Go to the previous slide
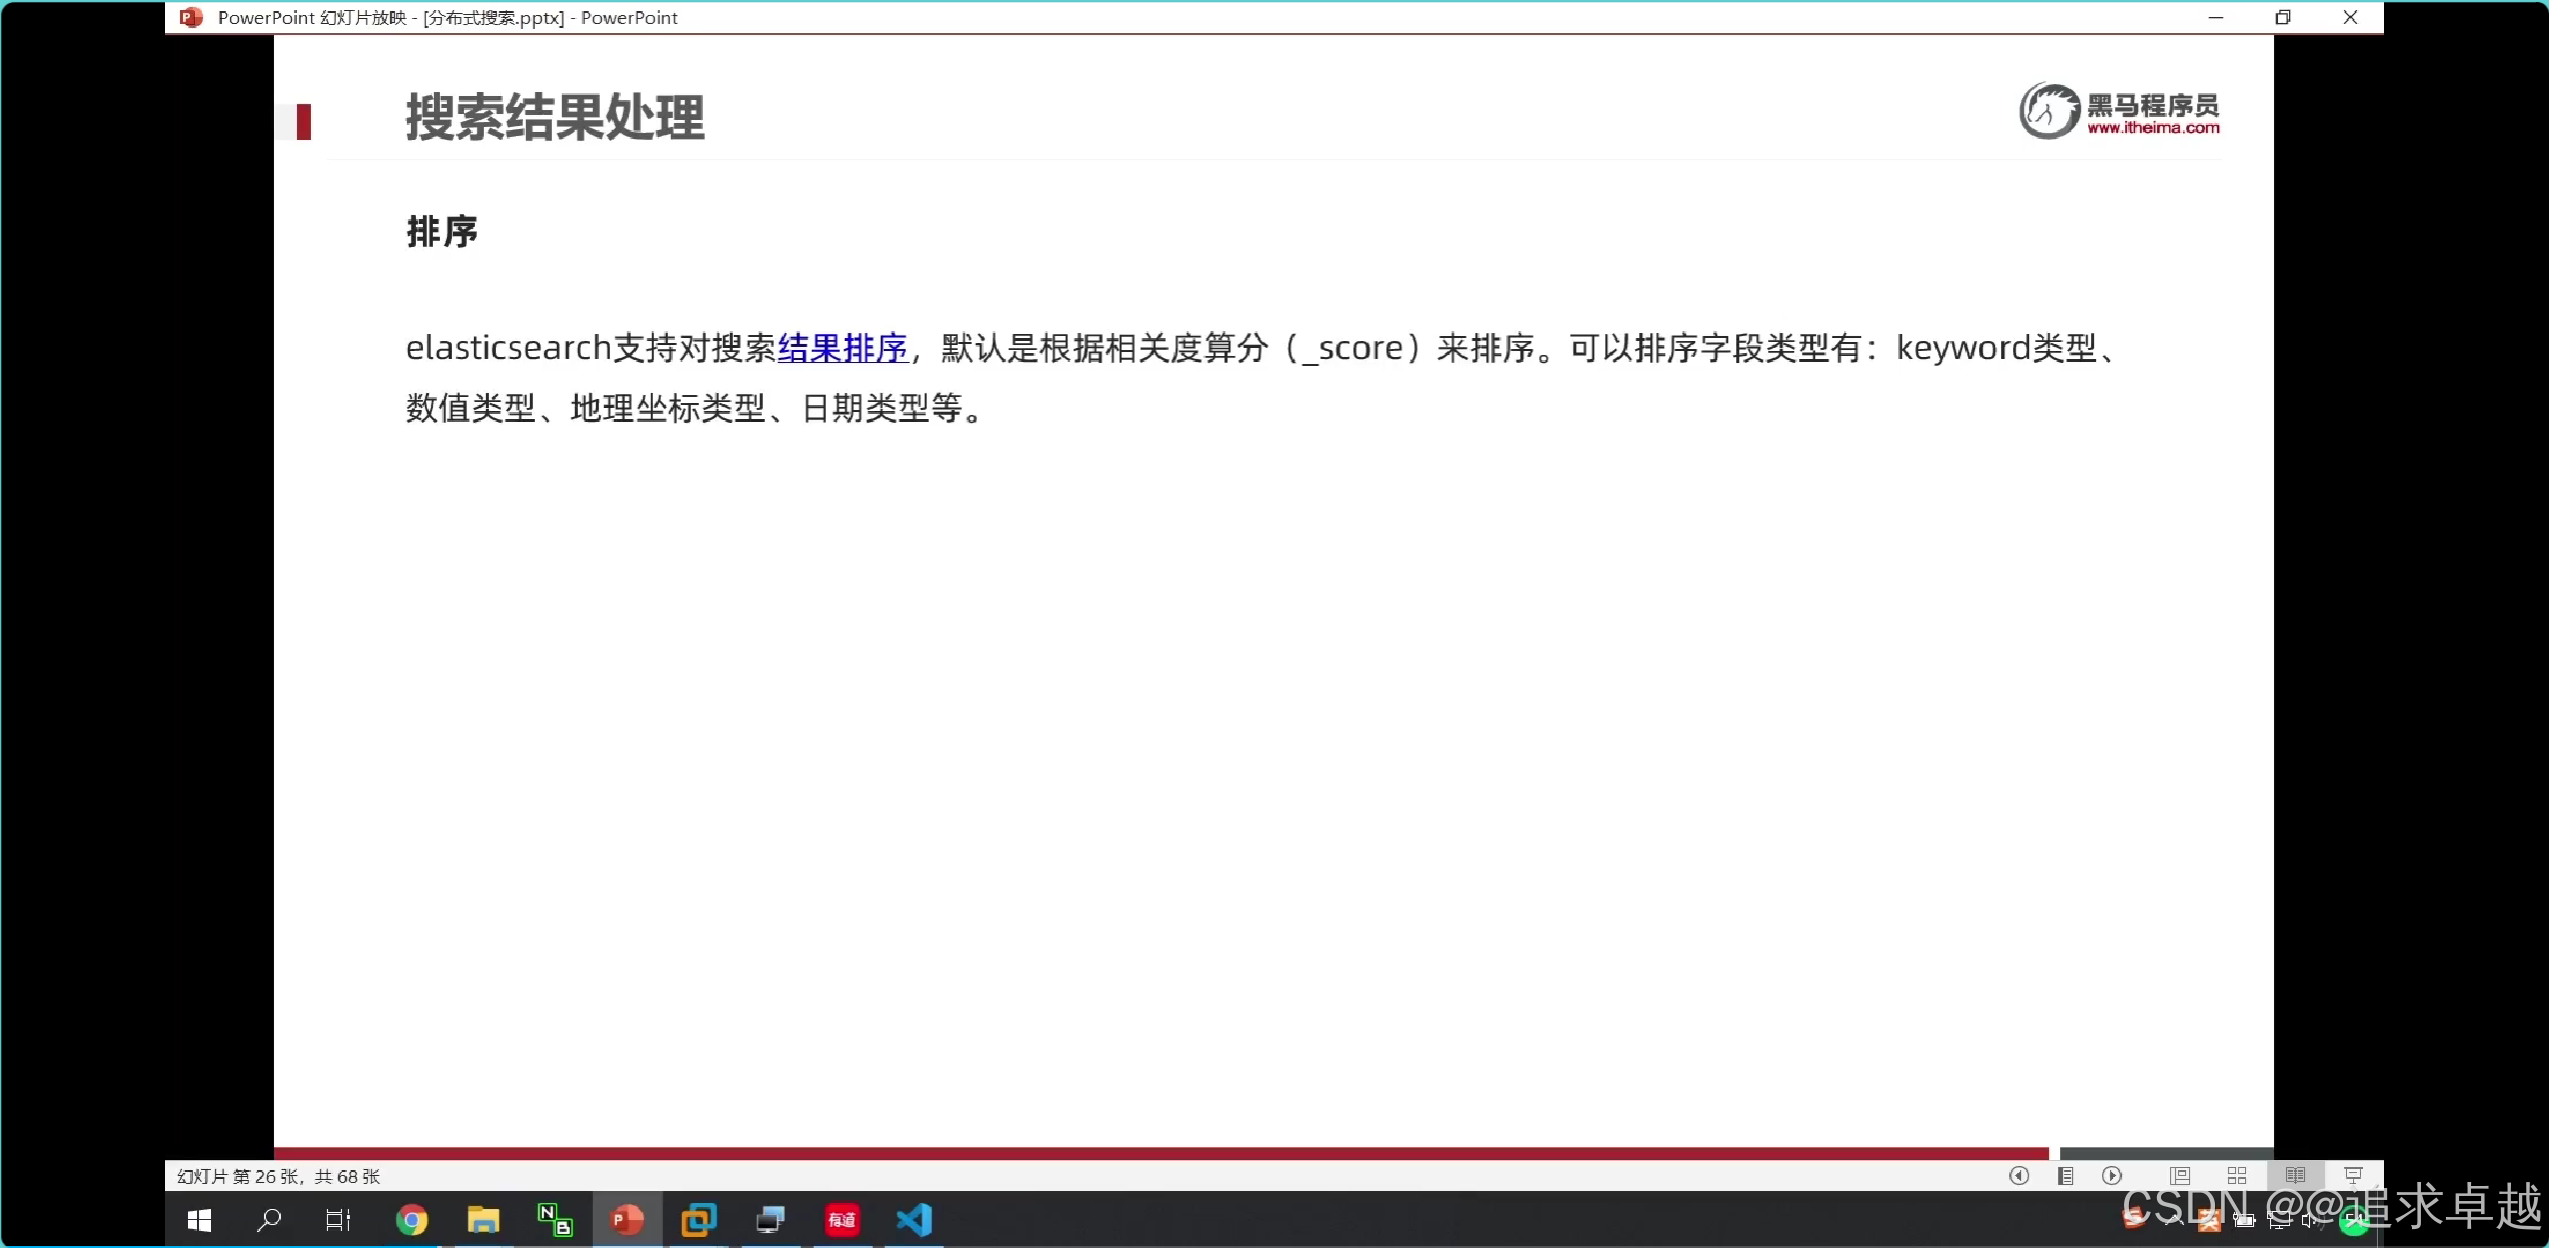This screenshot has height=1248, width=2549. pos(2019,1176)
